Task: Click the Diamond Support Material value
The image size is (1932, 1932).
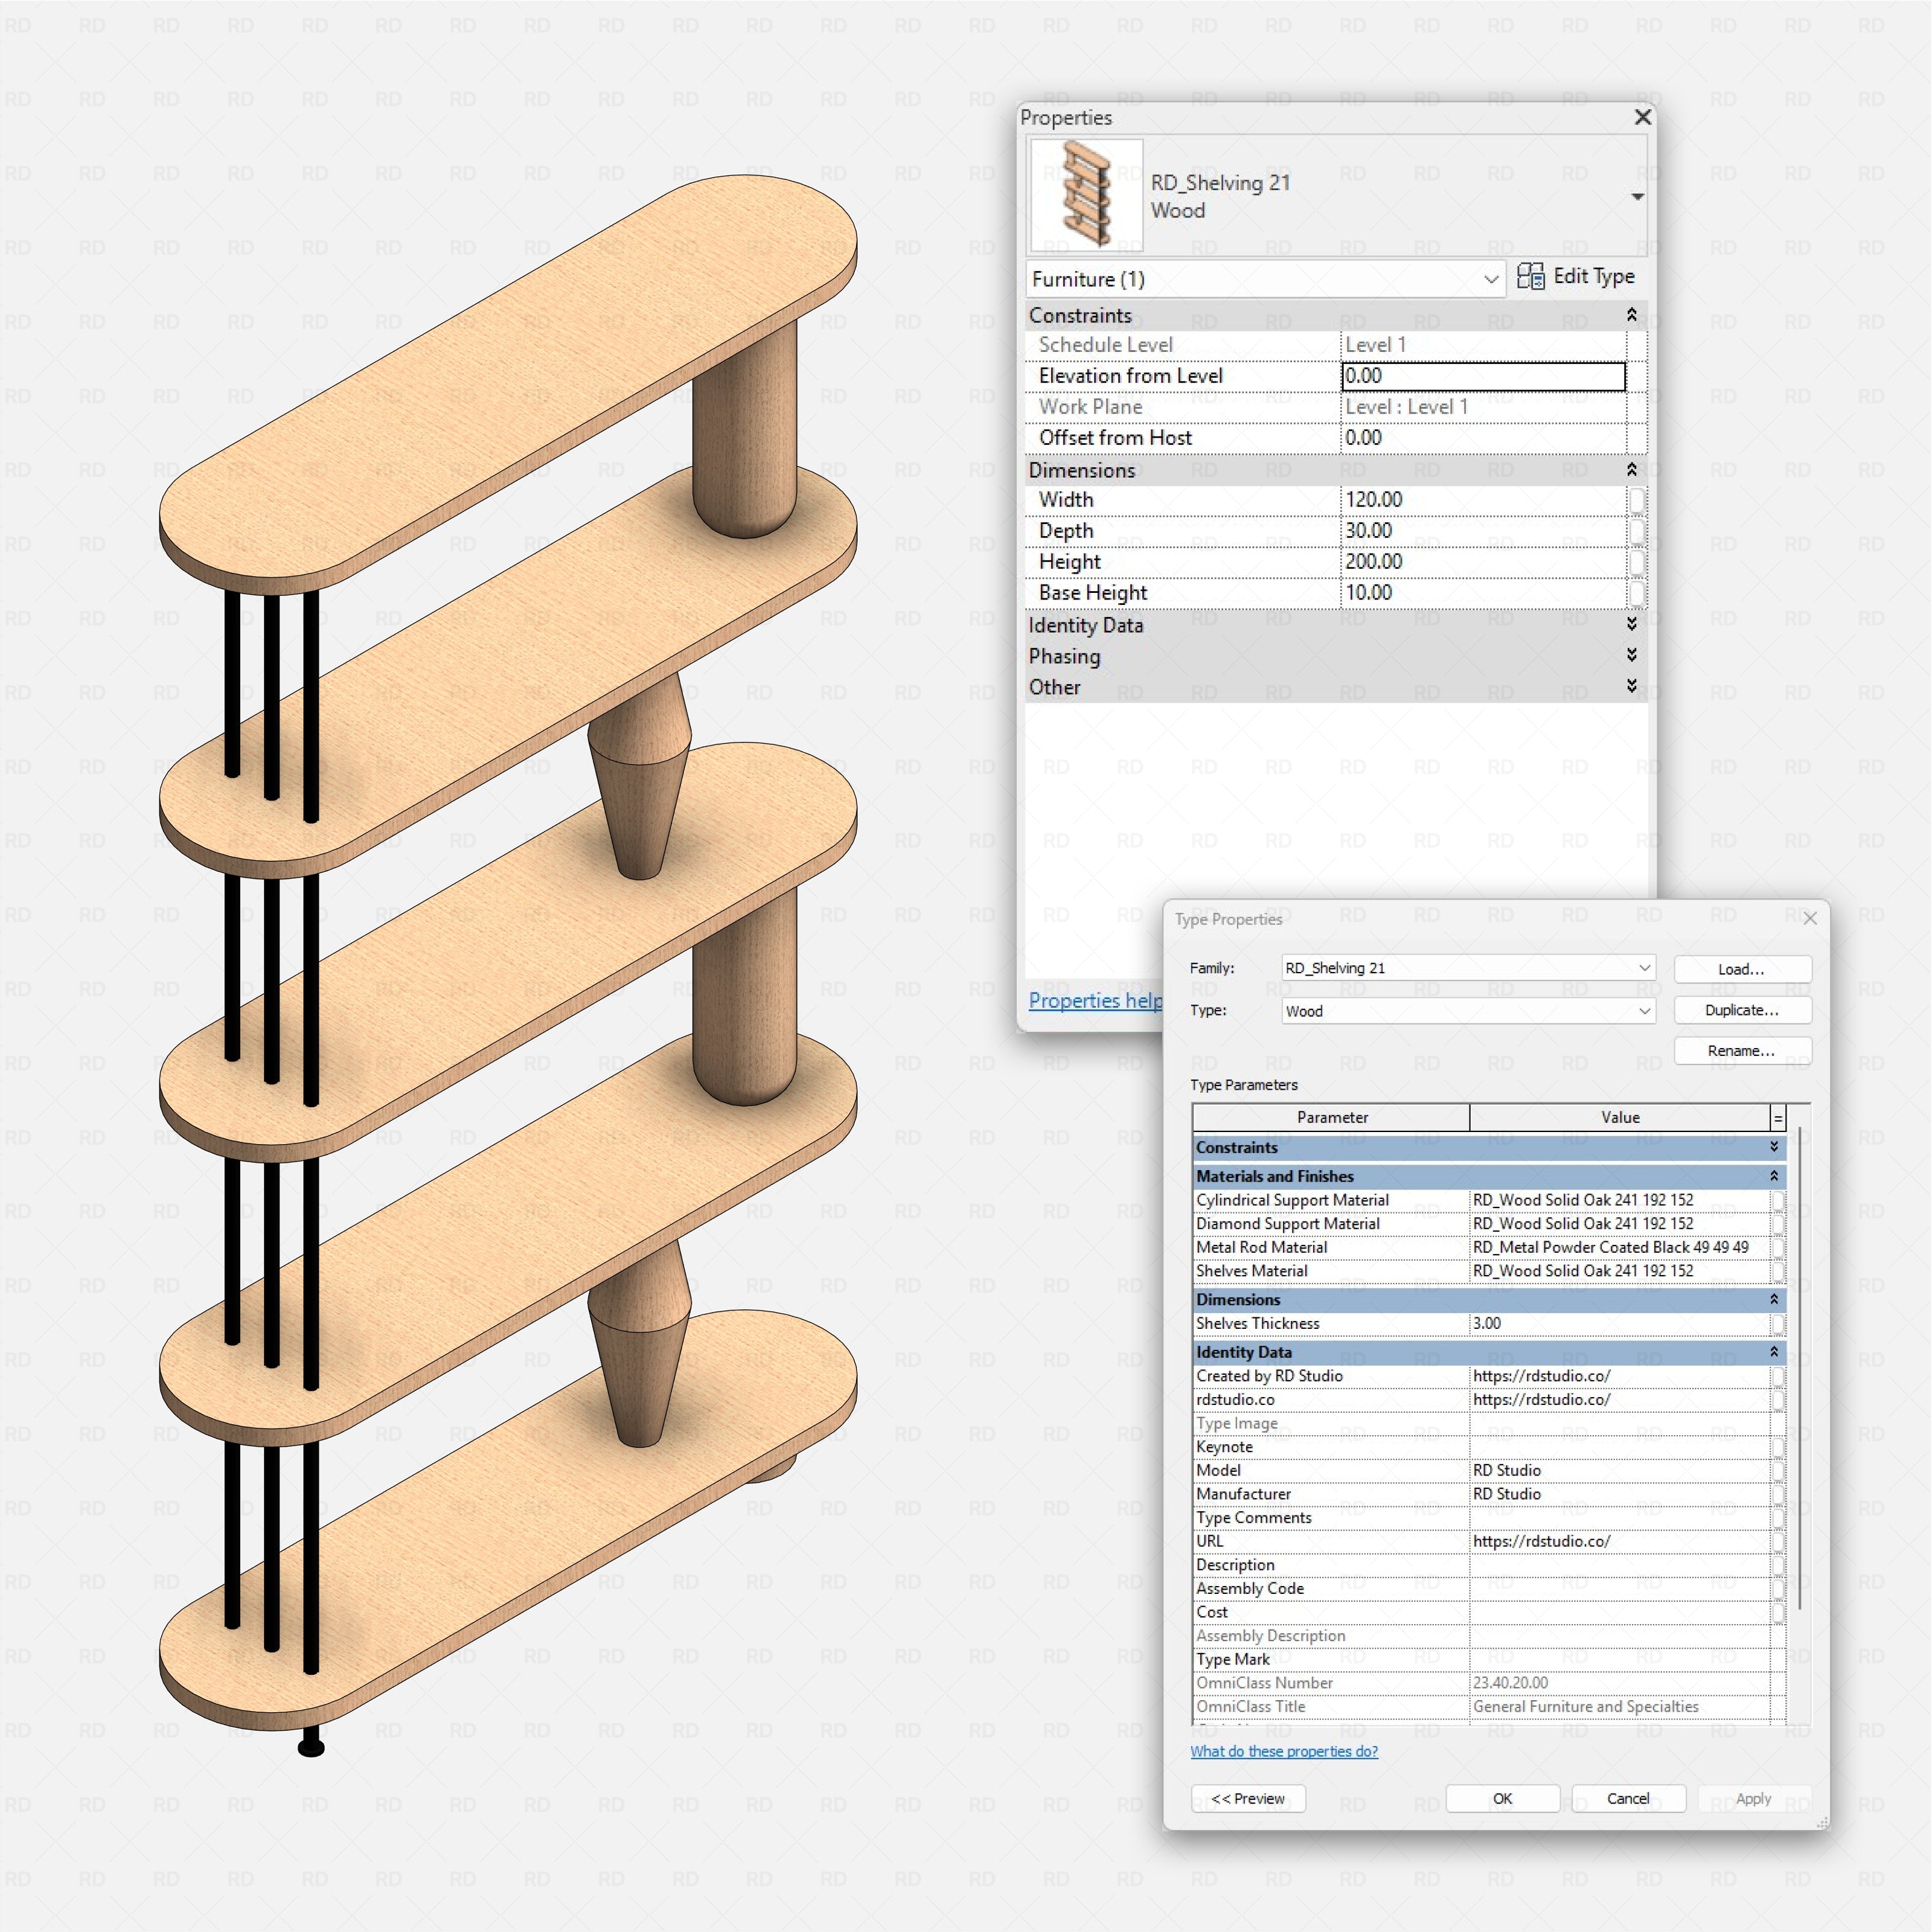Action: tap(1620, 1224)
